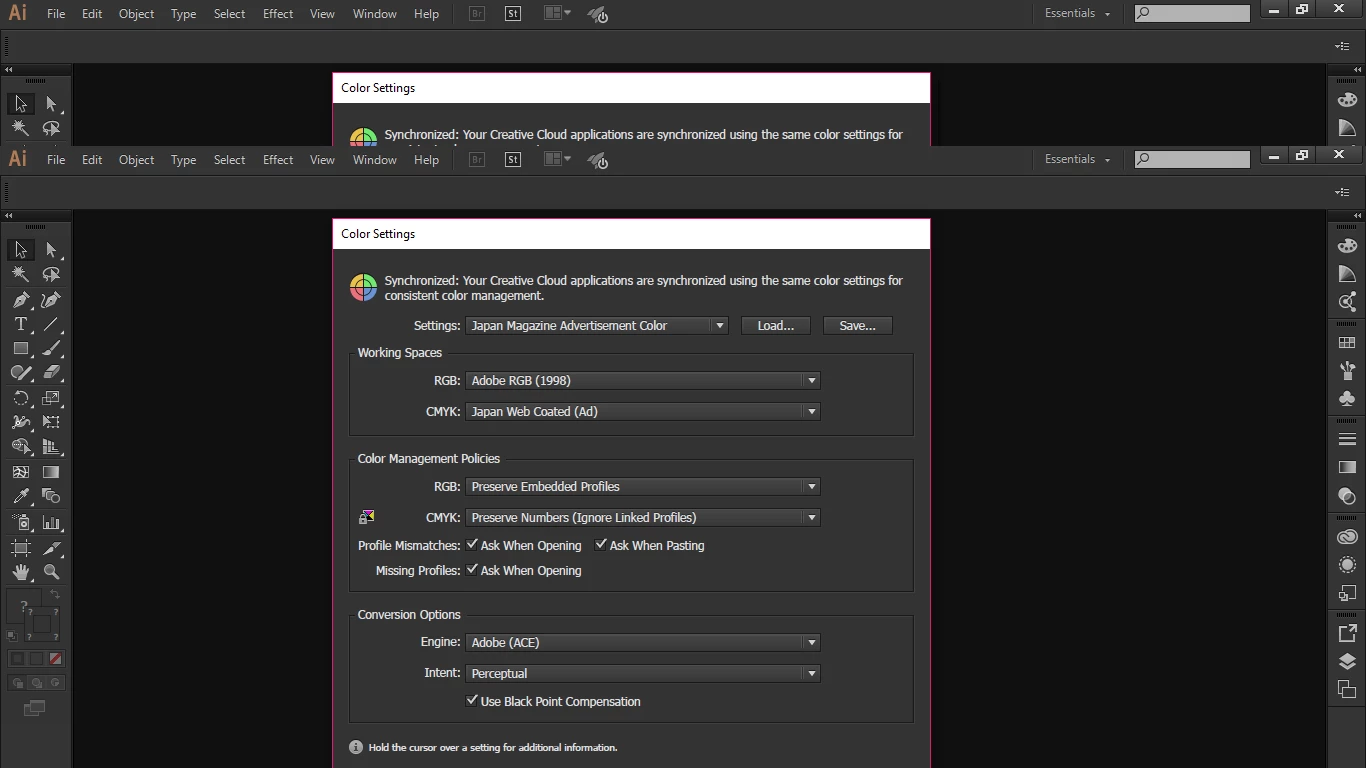The image size is (1366, 768).
Task: Choose the Blend tool
Action: 51,496
